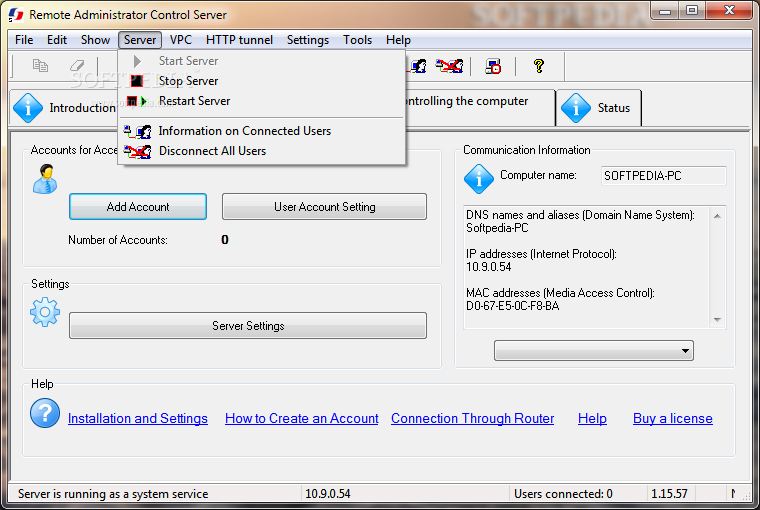Click the server stop toolbar icon

(x=493, y=66)
